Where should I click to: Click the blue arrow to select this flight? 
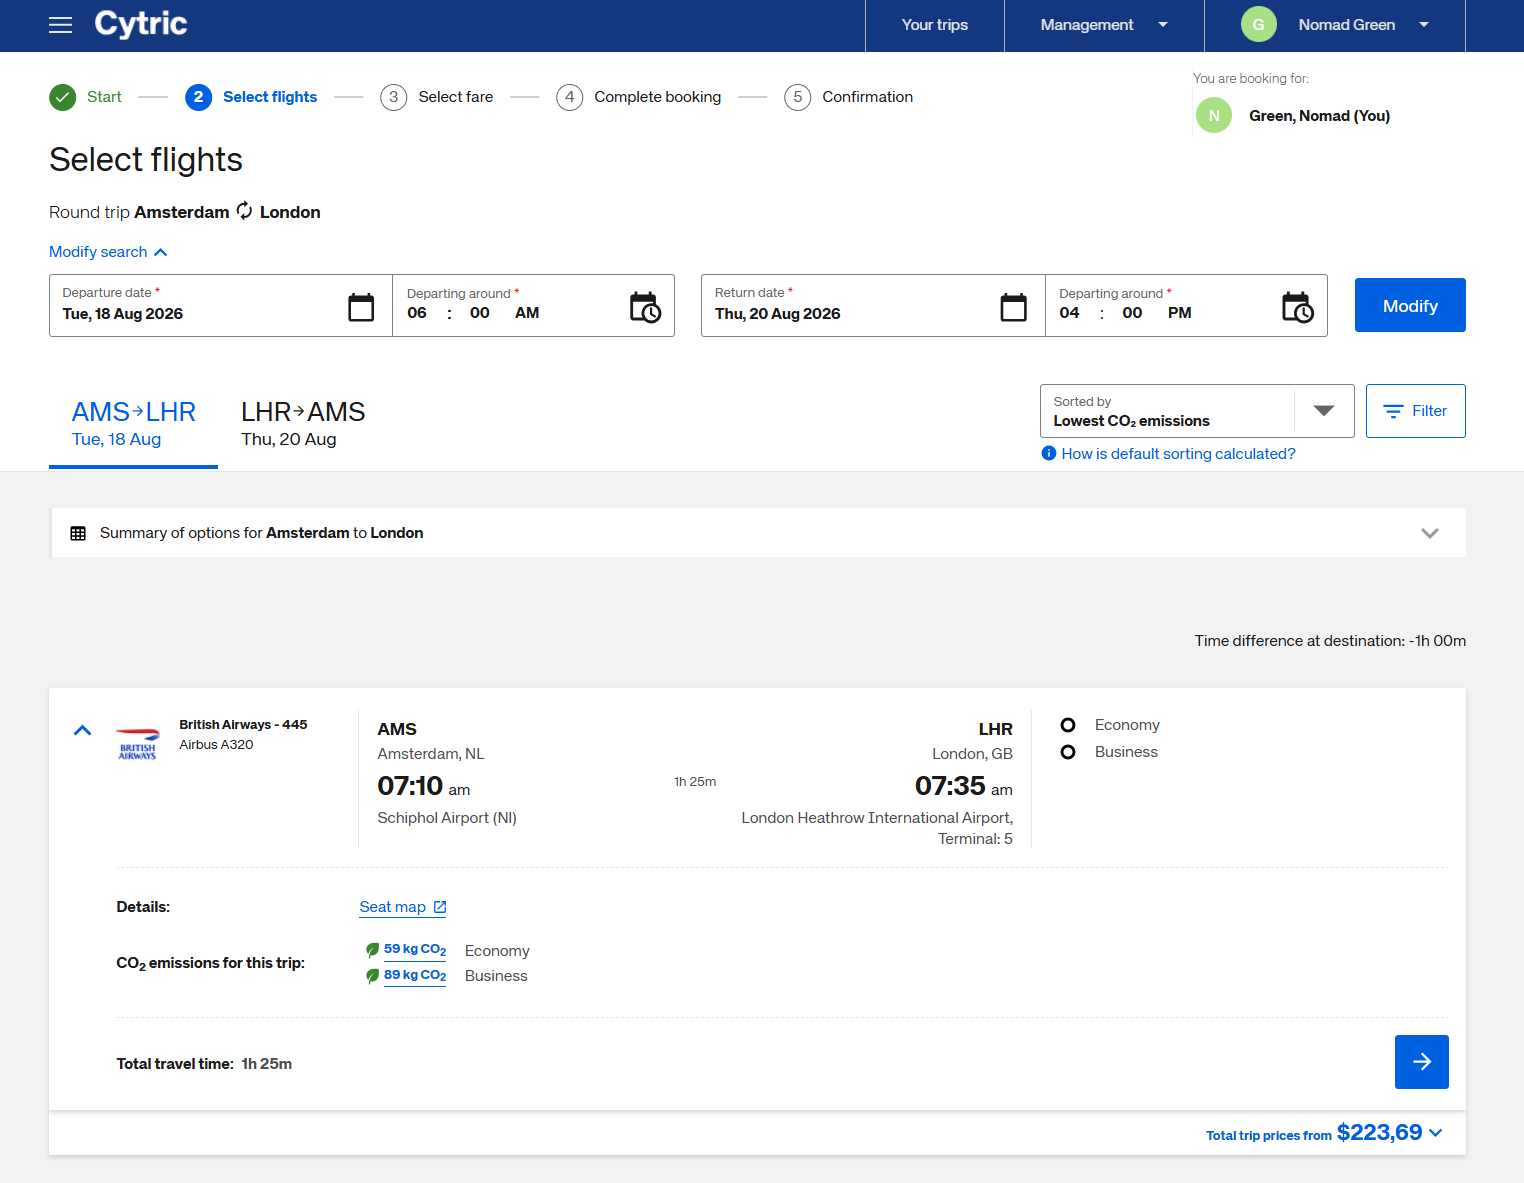[x=1422, y=1062]
